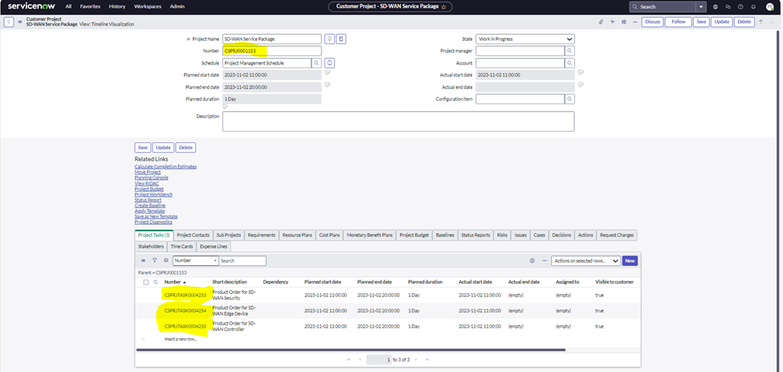
Task: Click New button in Project Tasks list
Action: click(630, 261)
